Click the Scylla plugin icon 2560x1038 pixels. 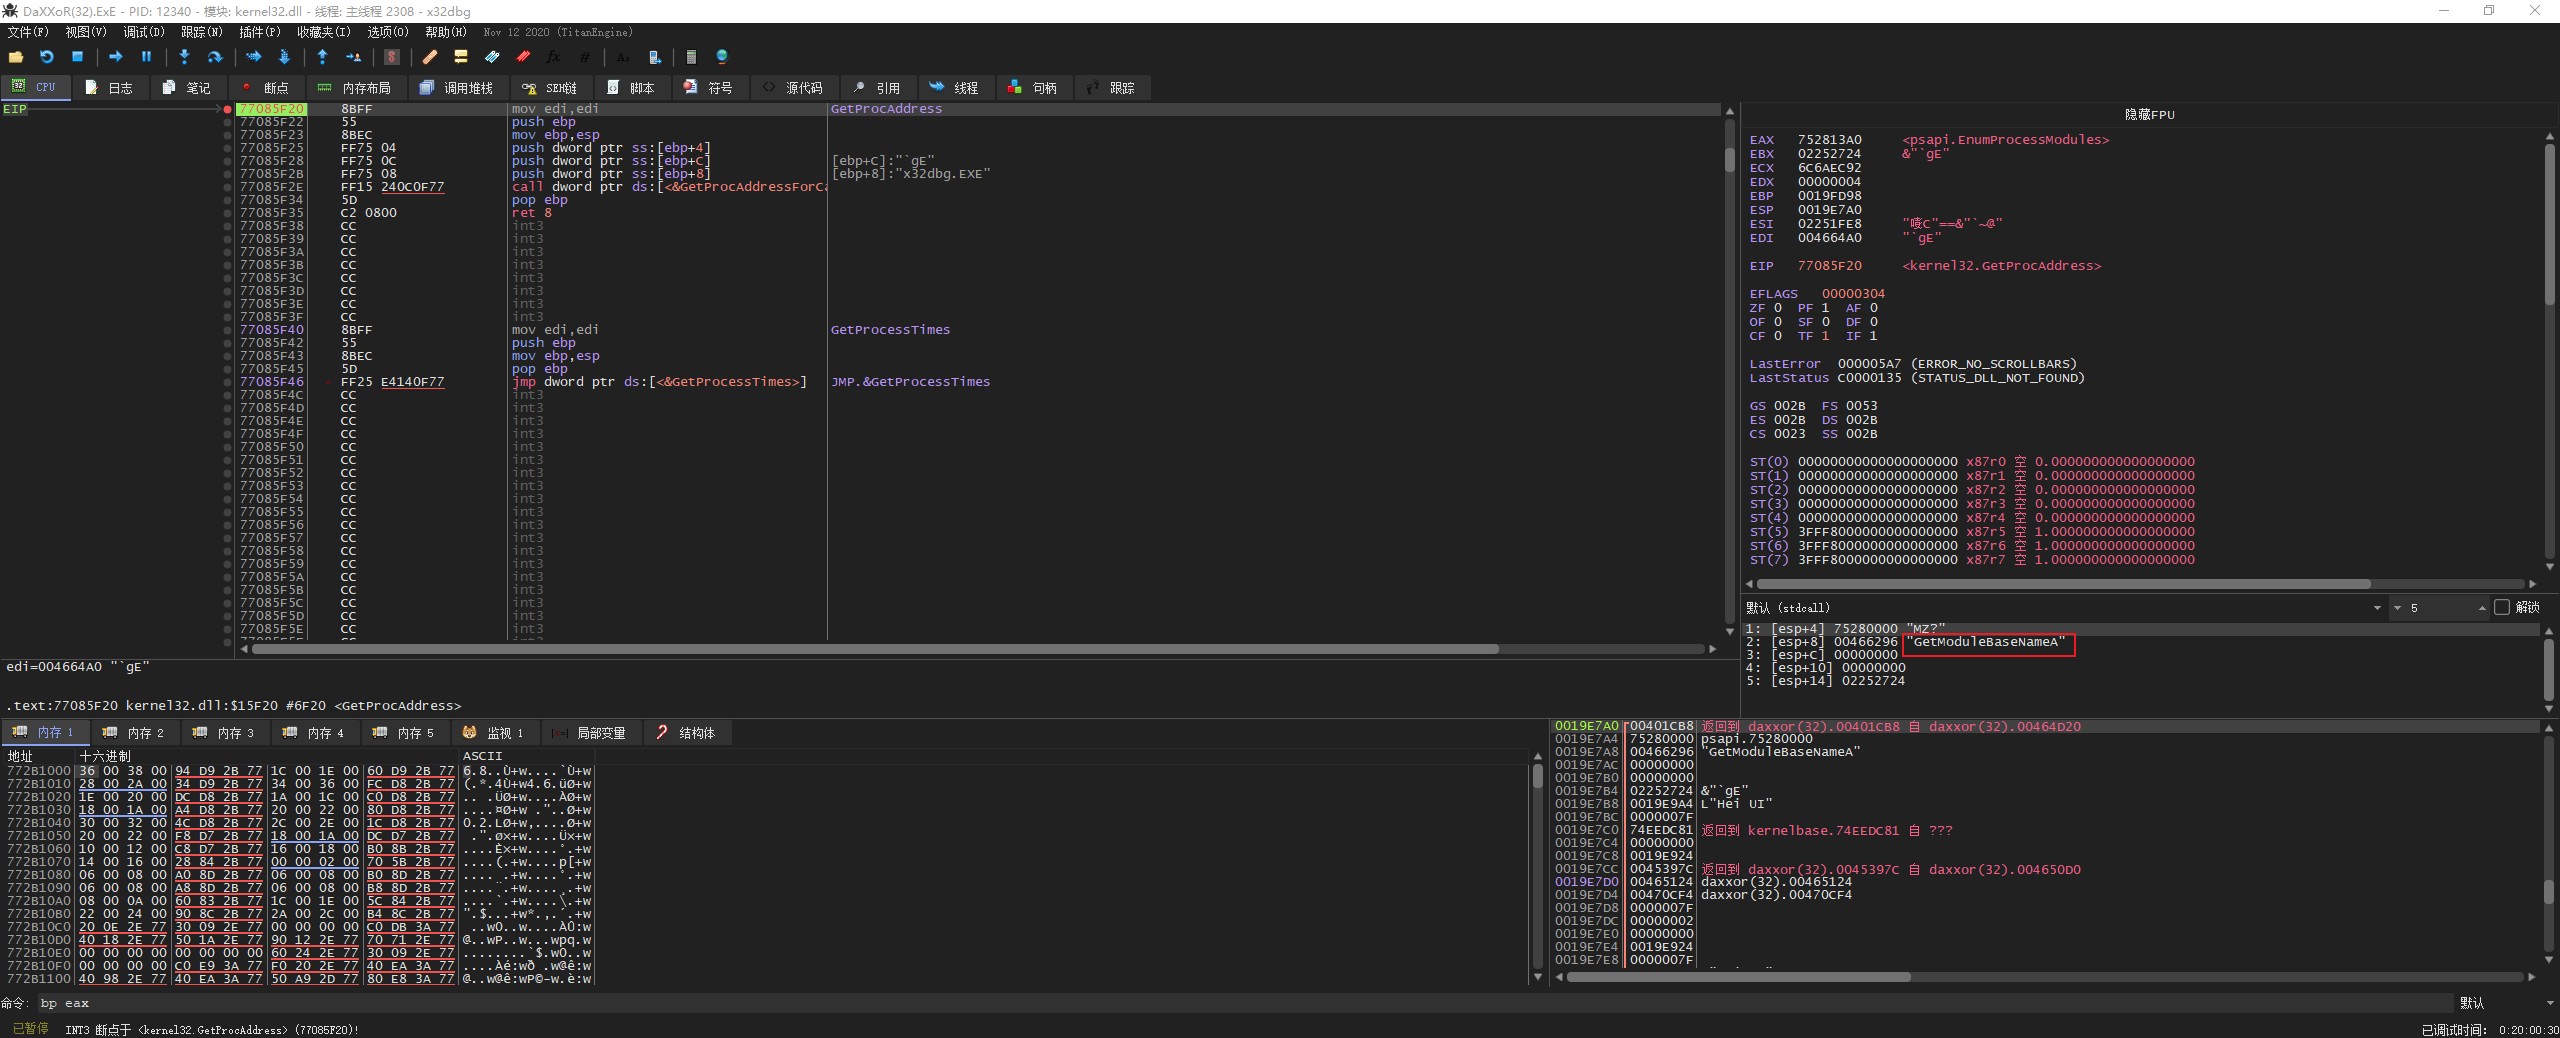392,57
